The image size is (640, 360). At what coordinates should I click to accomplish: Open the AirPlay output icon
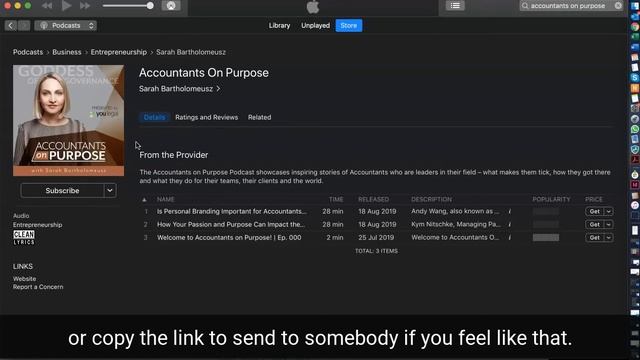coord(171,6)
